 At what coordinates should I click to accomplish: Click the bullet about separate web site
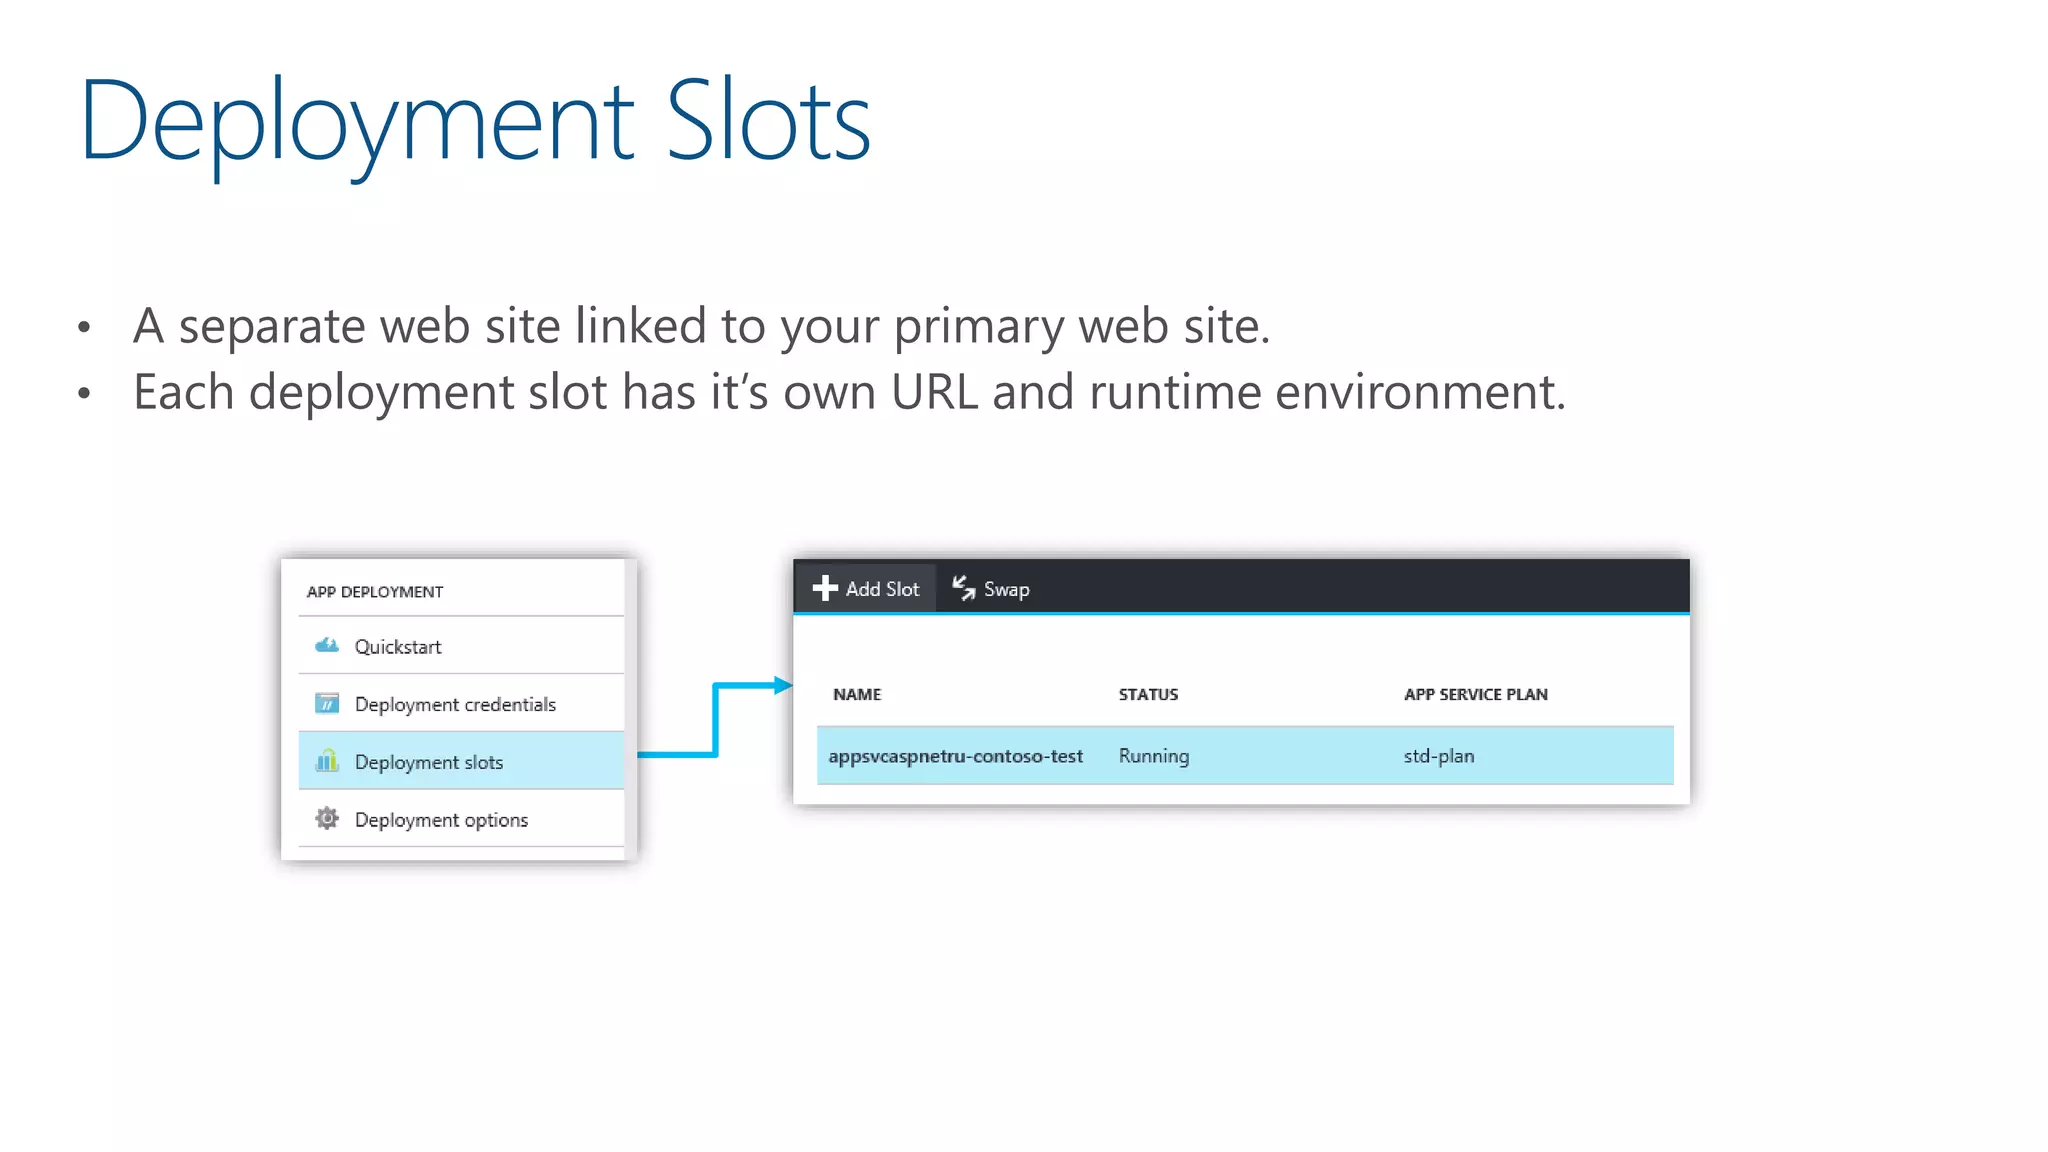pyautogui.click(x=701, y=326)
